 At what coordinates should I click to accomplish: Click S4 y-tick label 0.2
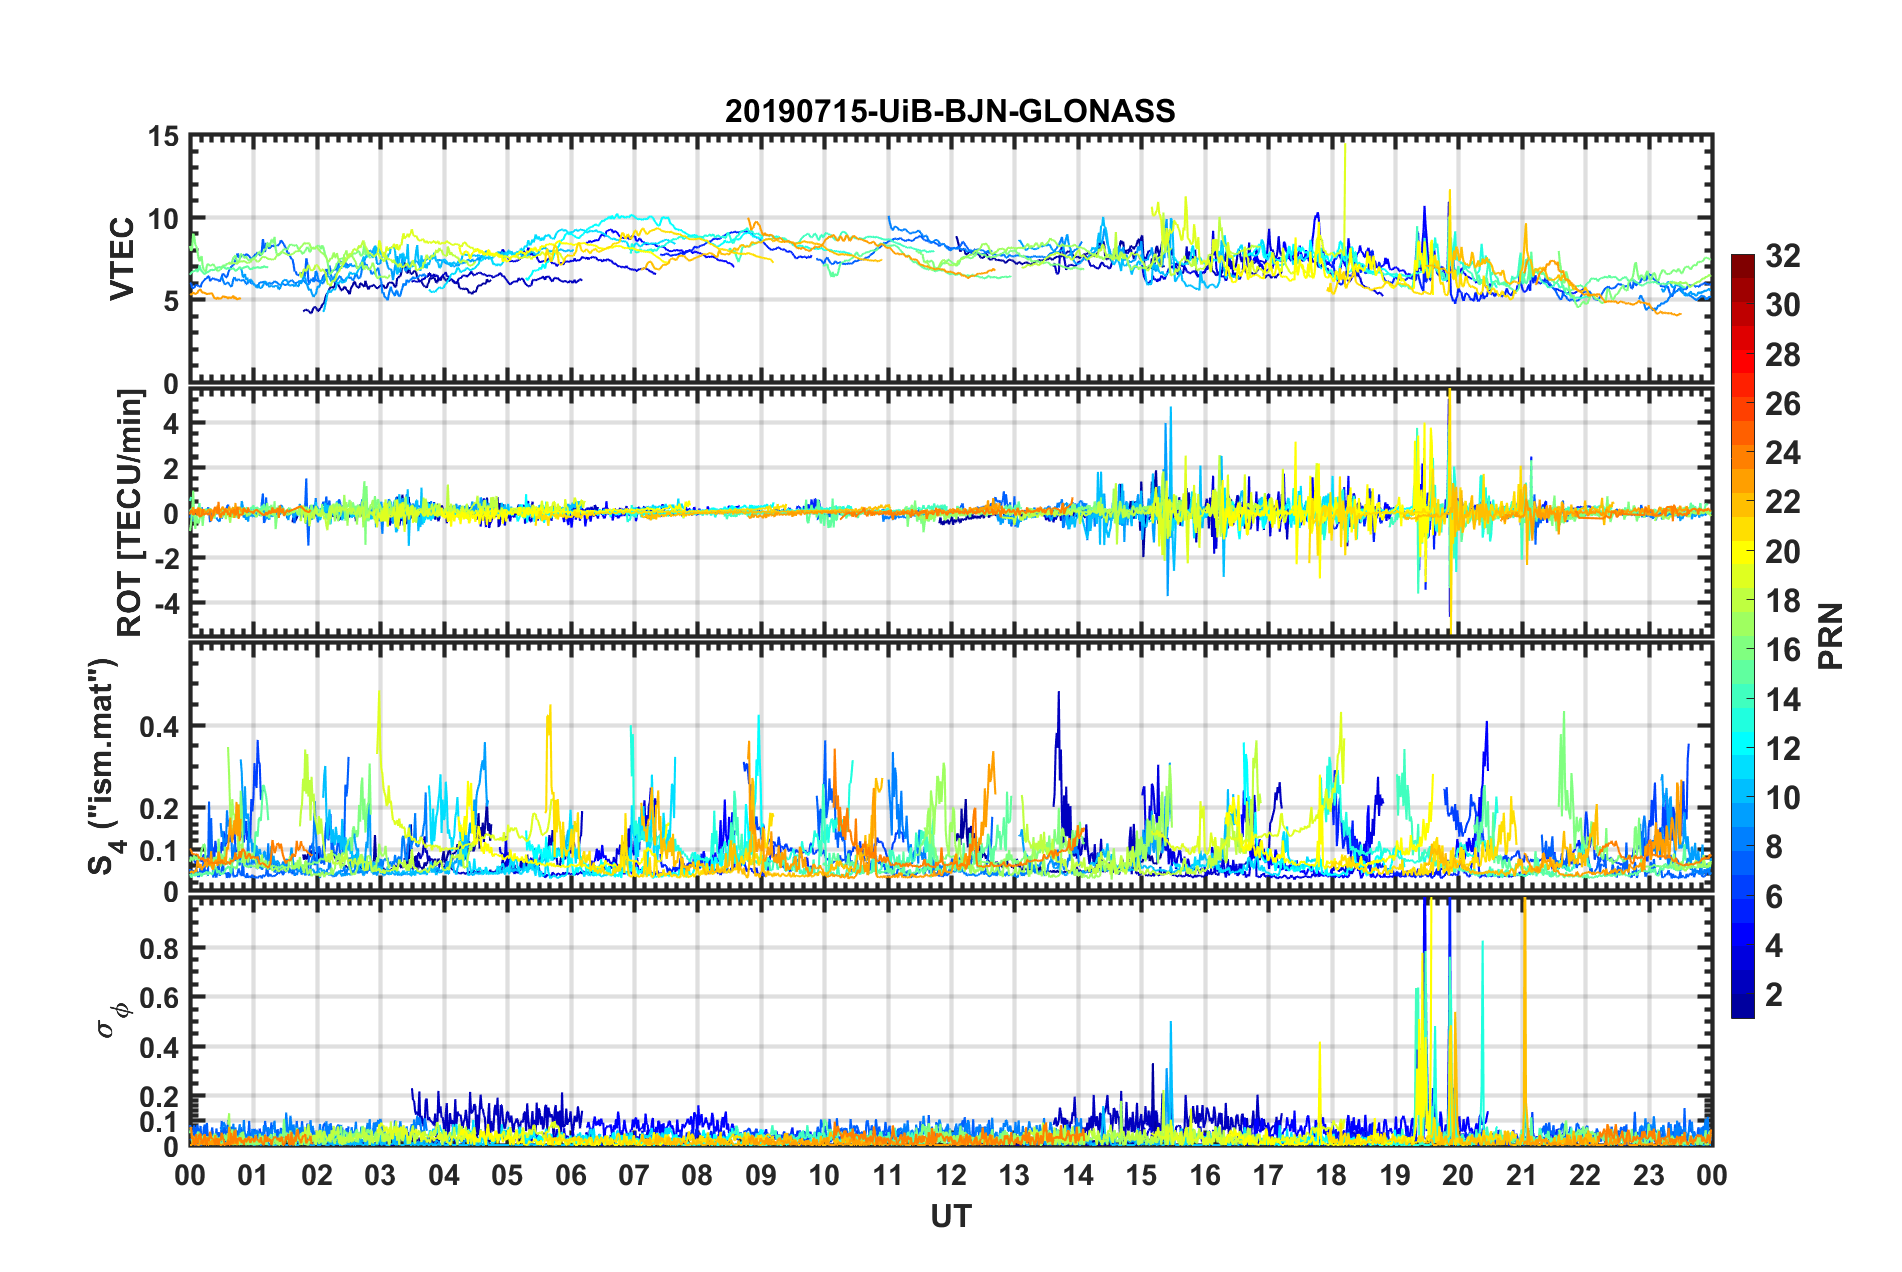[x=160, y=809]
